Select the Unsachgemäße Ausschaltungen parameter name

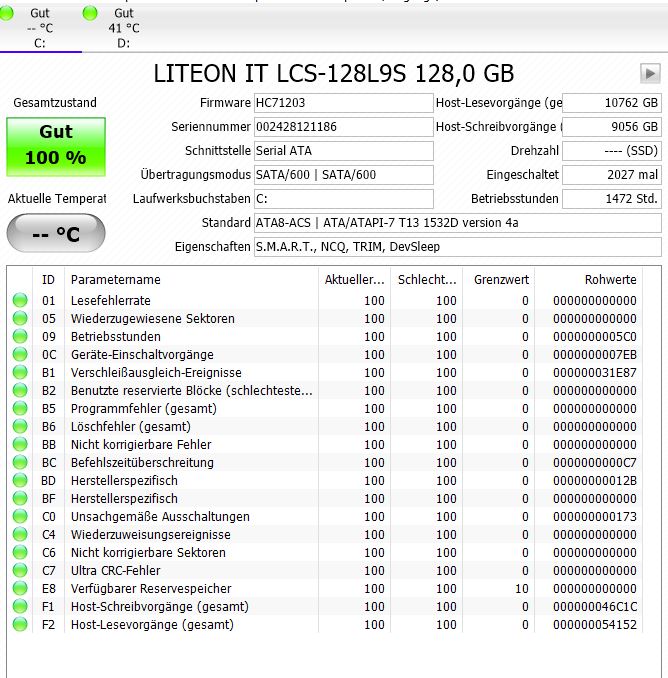tap(160, 517)
